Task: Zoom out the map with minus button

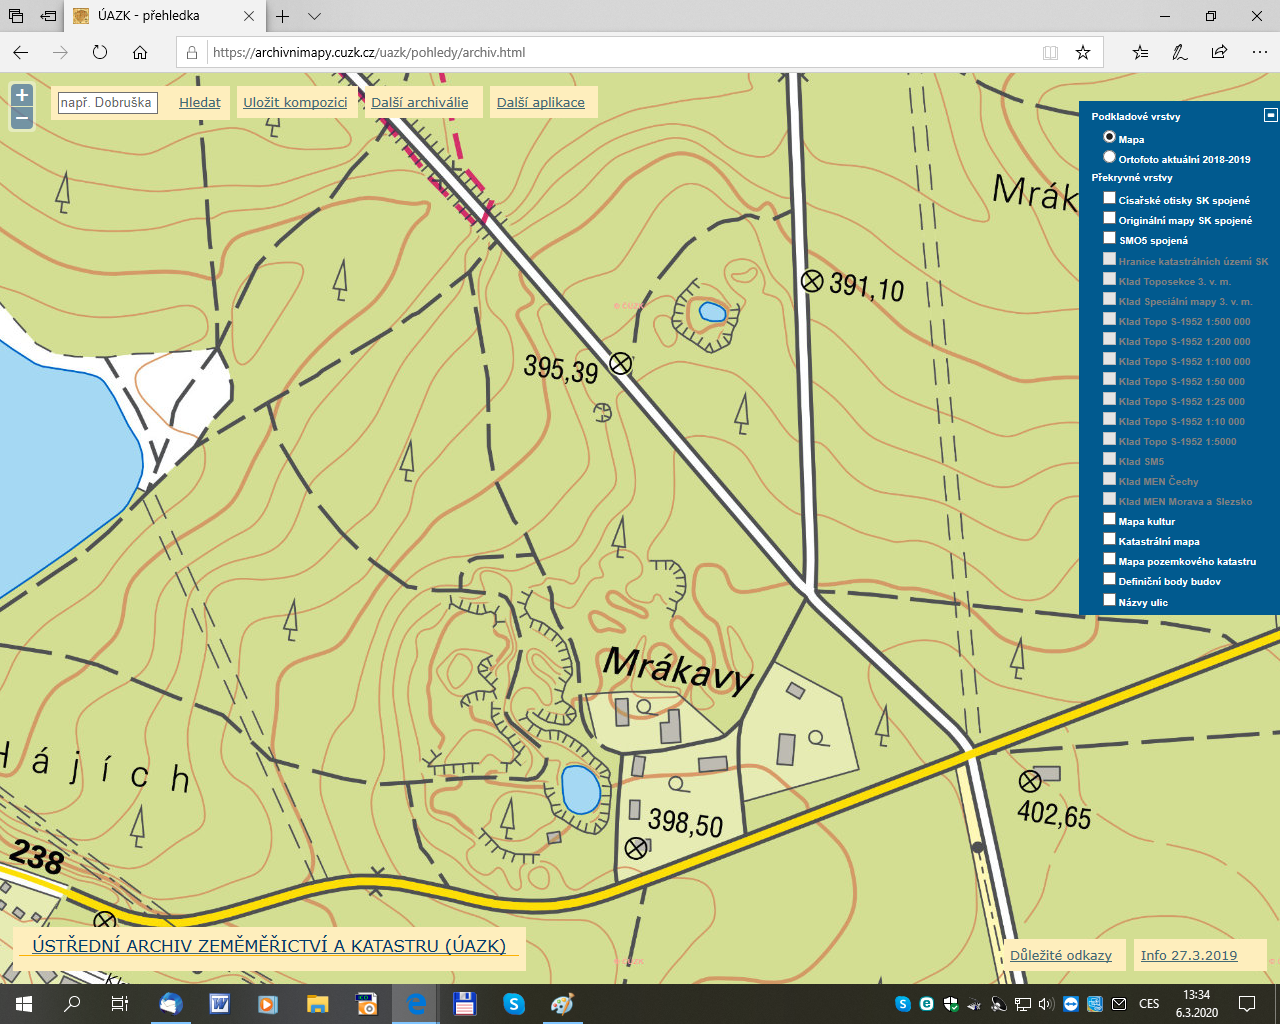Action: (22, 119)
